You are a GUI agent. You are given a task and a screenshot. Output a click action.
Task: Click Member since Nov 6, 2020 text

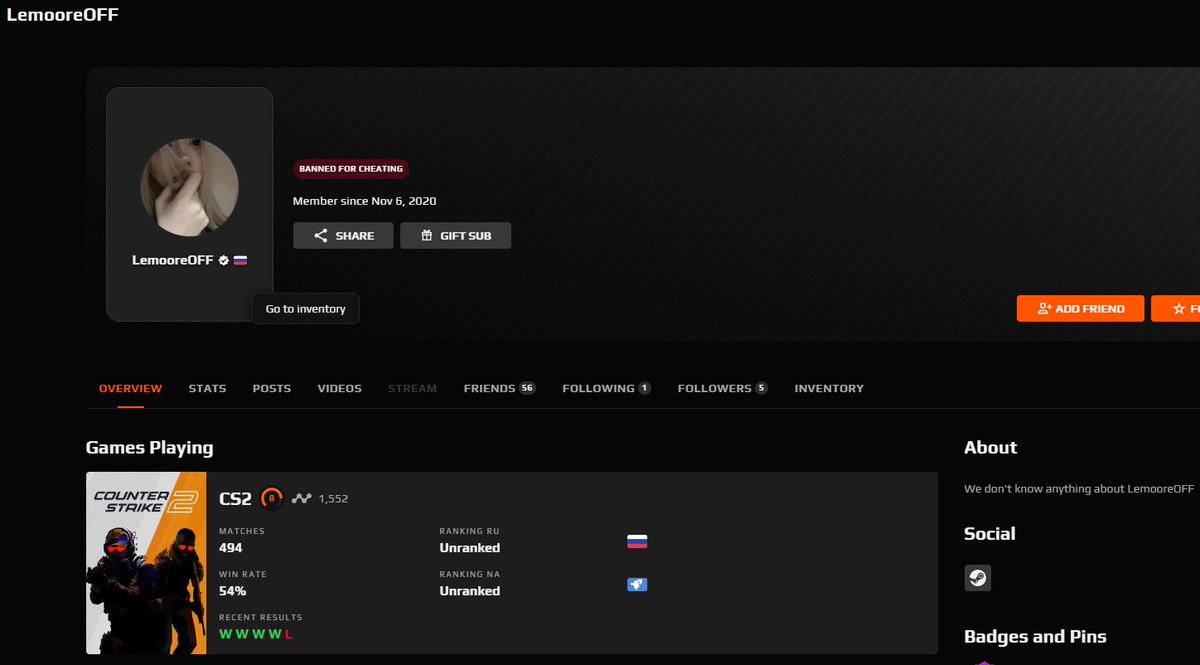tap(364, 201)
